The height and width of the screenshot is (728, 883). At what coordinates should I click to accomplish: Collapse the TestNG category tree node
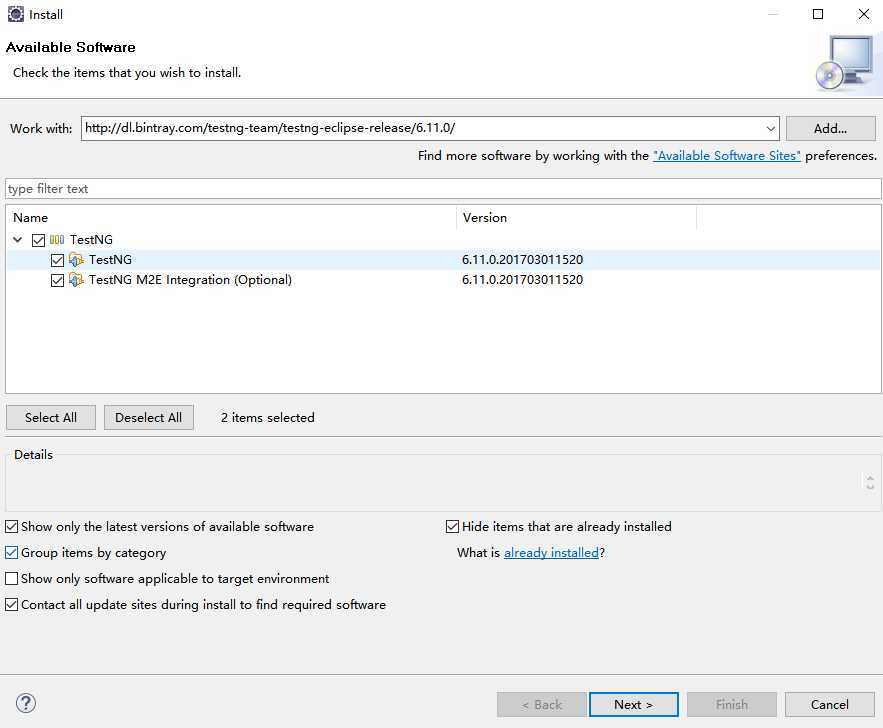coord(18,240)
